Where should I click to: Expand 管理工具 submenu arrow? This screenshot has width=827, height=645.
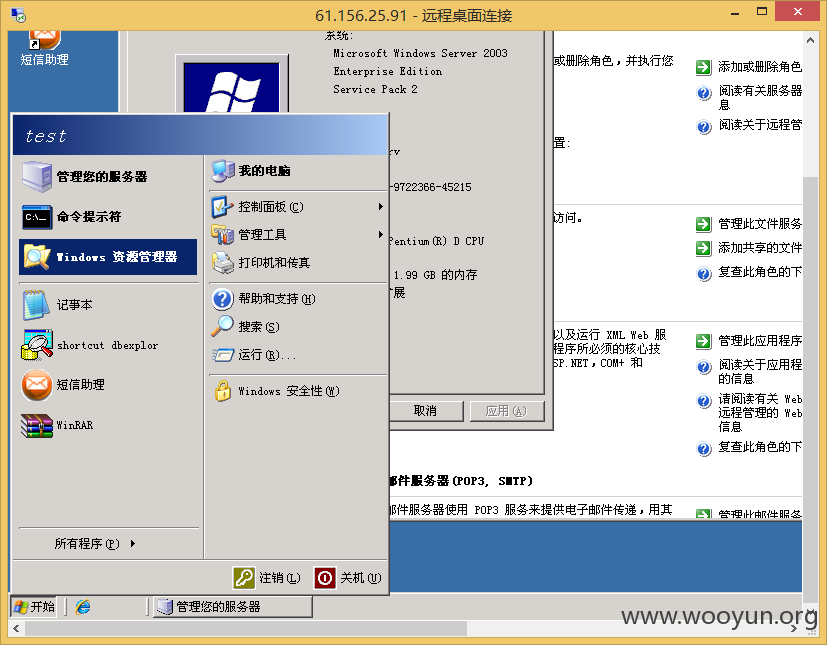(380, 234)
